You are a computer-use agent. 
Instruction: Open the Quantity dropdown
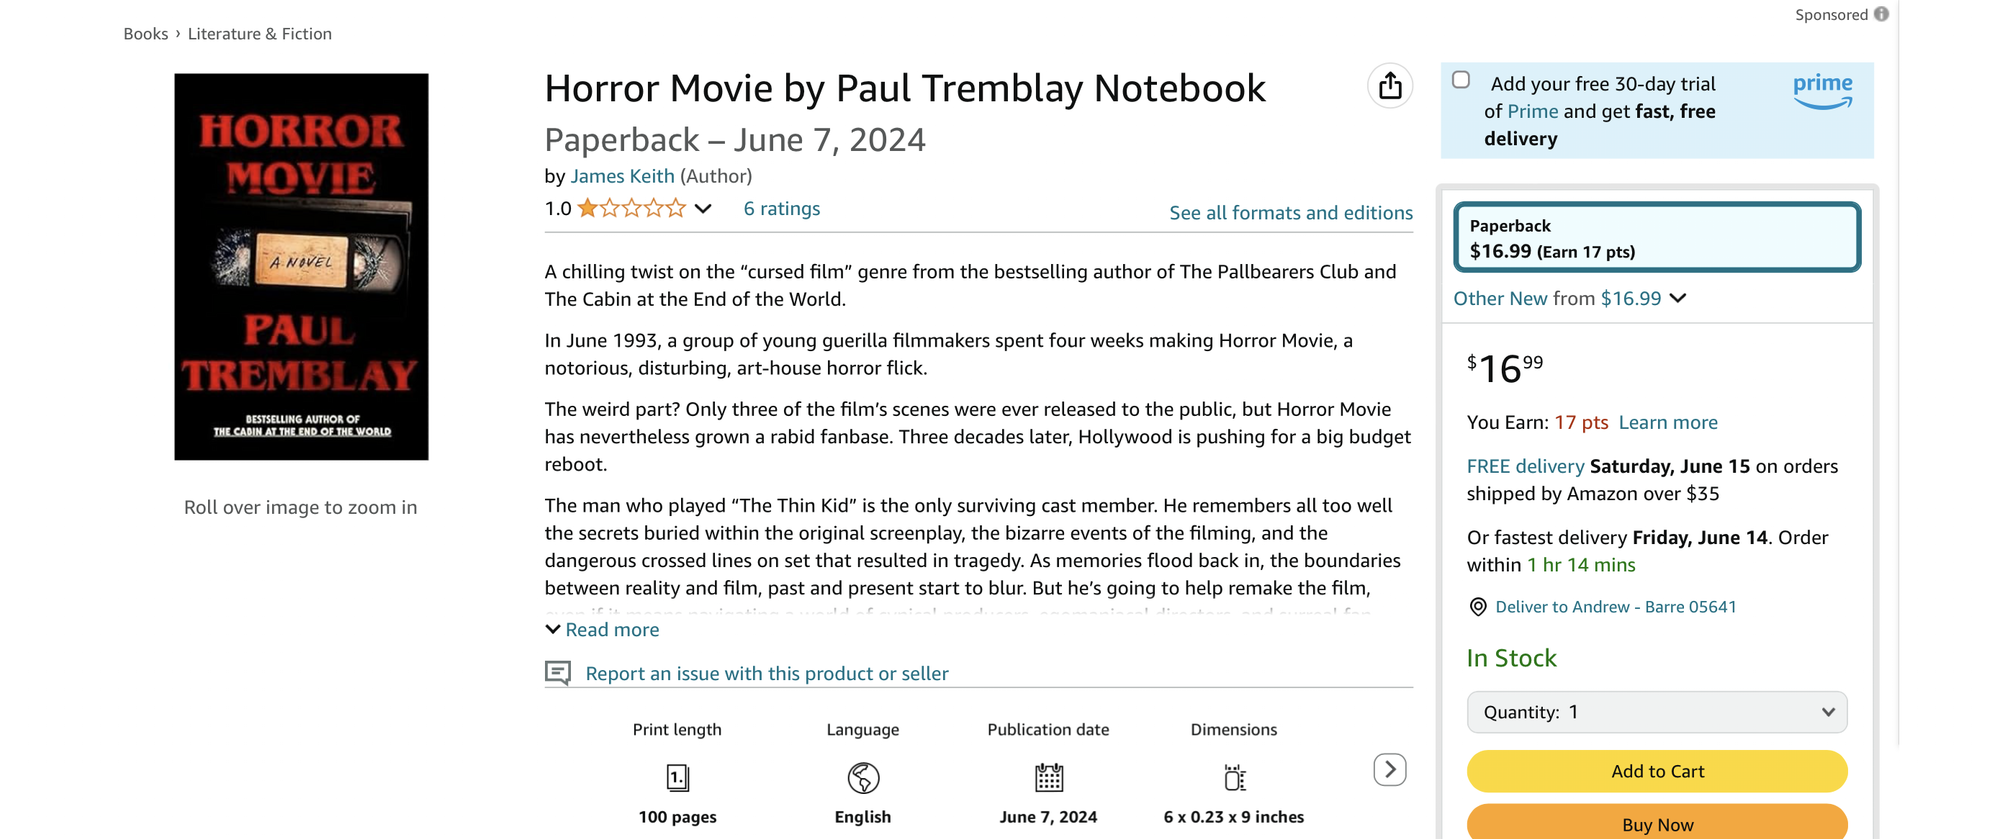[1656, 712]
